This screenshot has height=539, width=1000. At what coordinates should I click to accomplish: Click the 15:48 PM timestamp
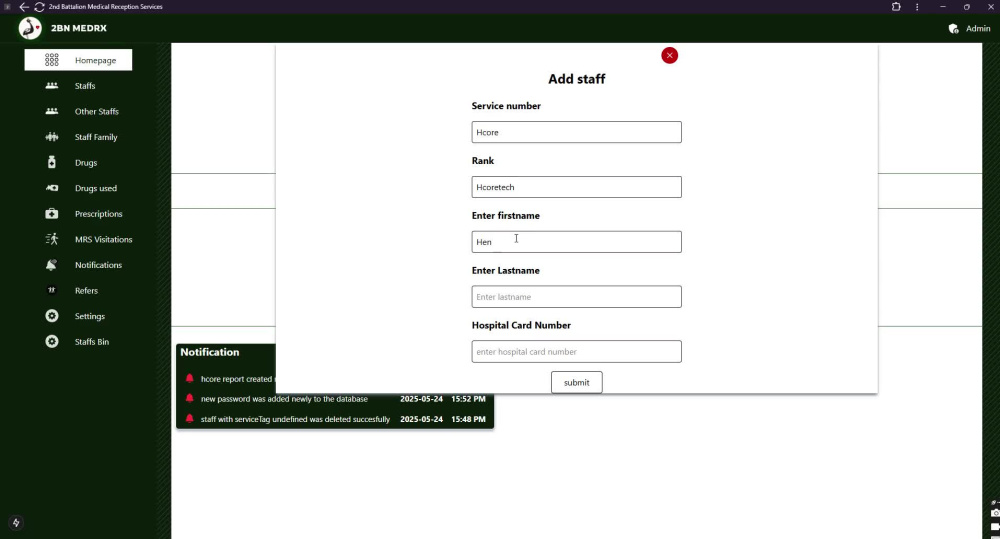(468, 419)
